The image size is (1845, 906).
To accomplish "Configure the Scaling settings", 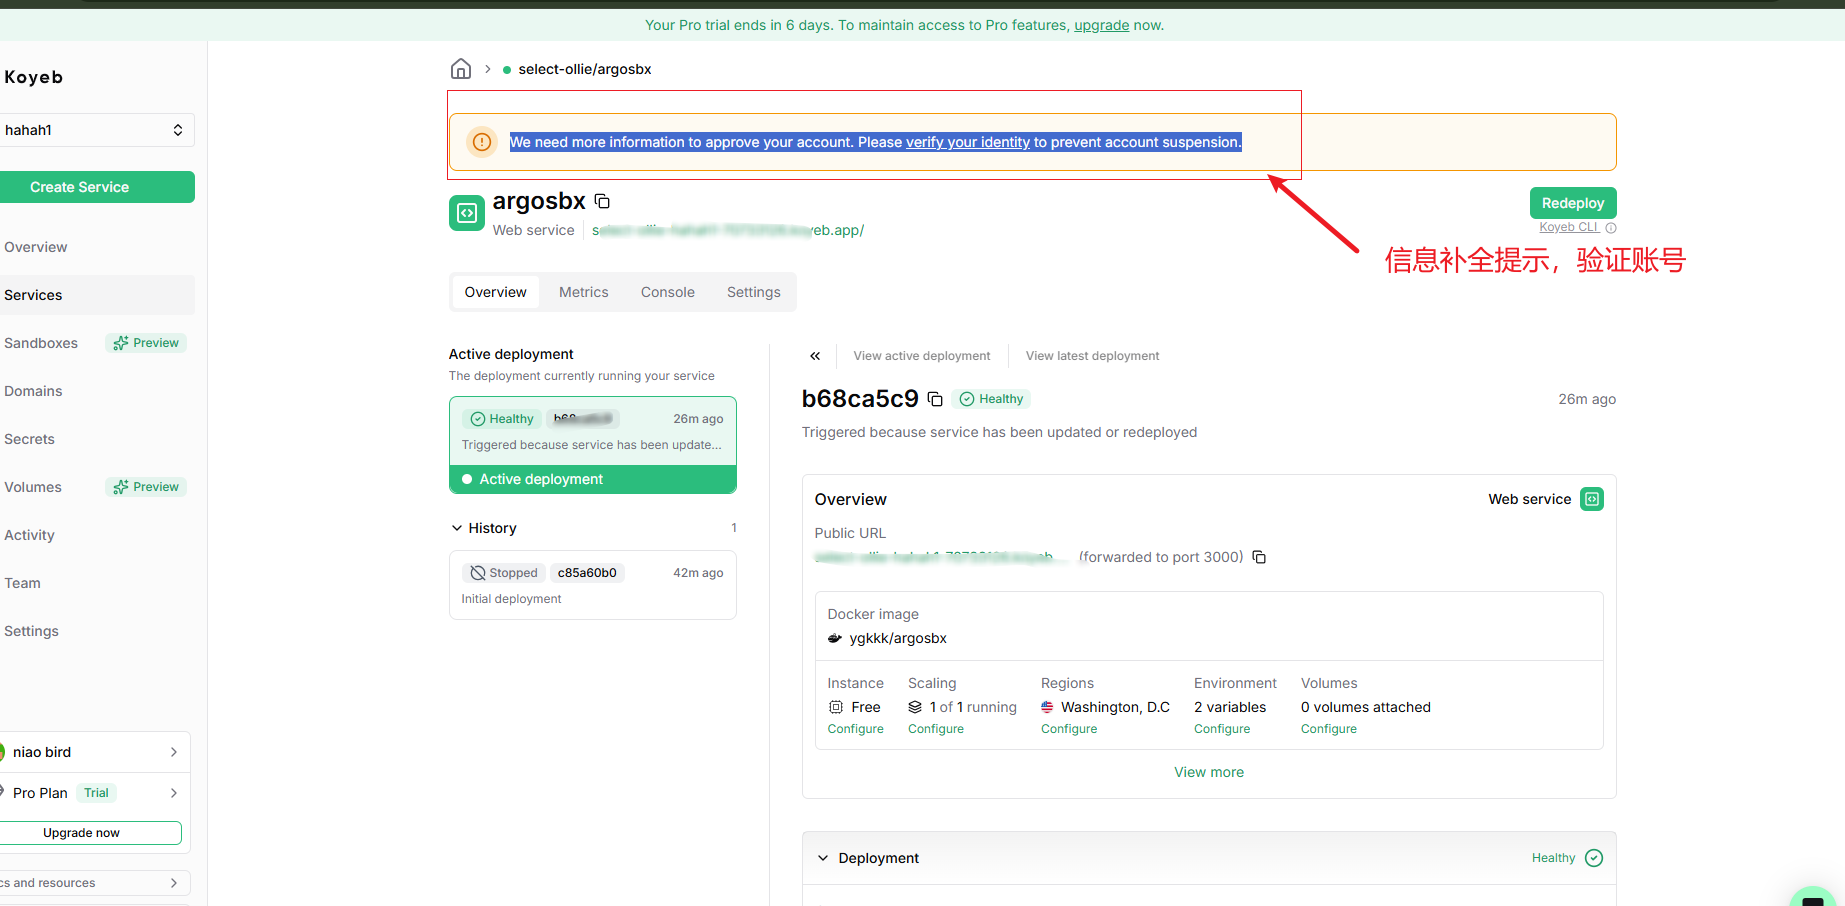I will point(935,729).
